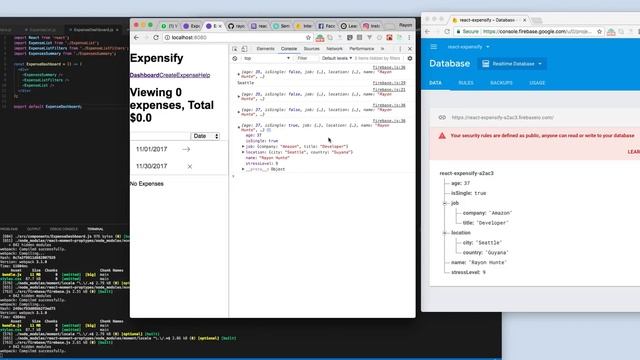
Task: Click the Help link in Expensify
Action: [x=204, y=75]
